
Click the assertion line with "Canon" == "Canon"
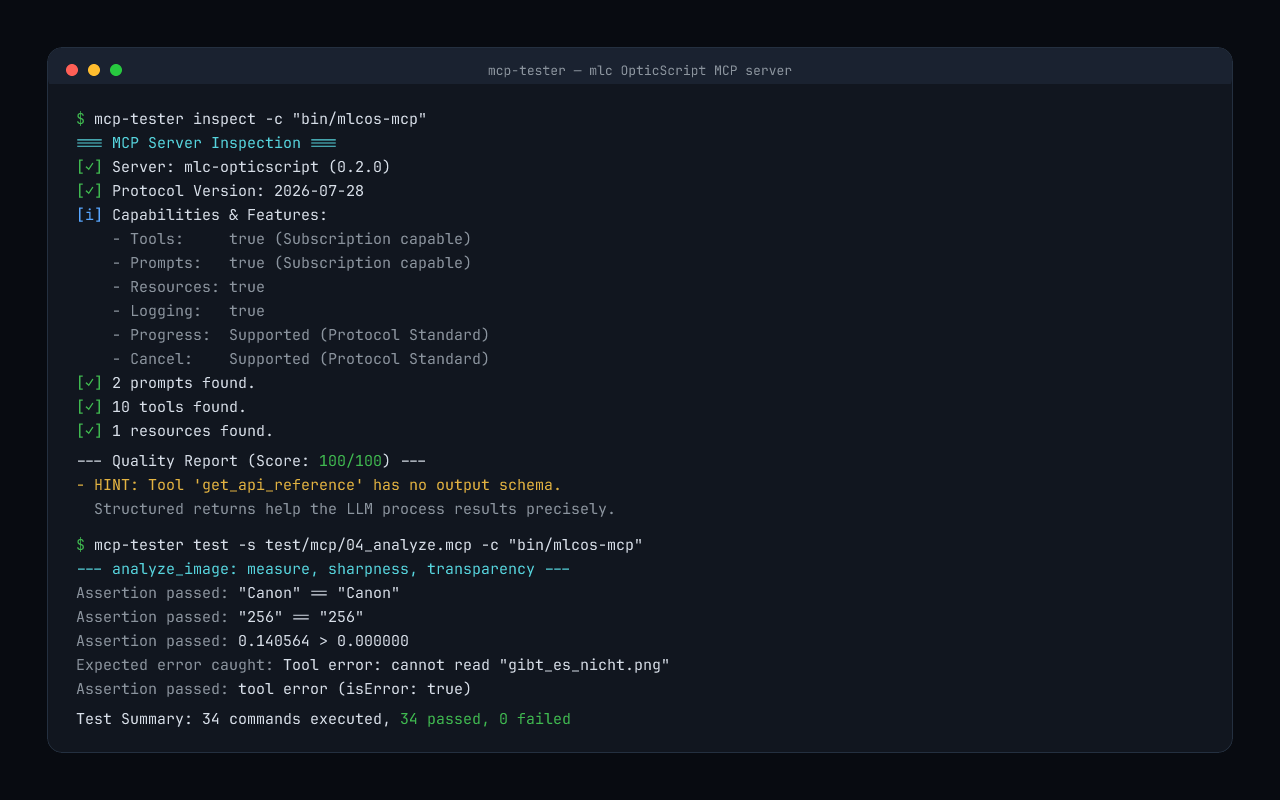(238, 593)
